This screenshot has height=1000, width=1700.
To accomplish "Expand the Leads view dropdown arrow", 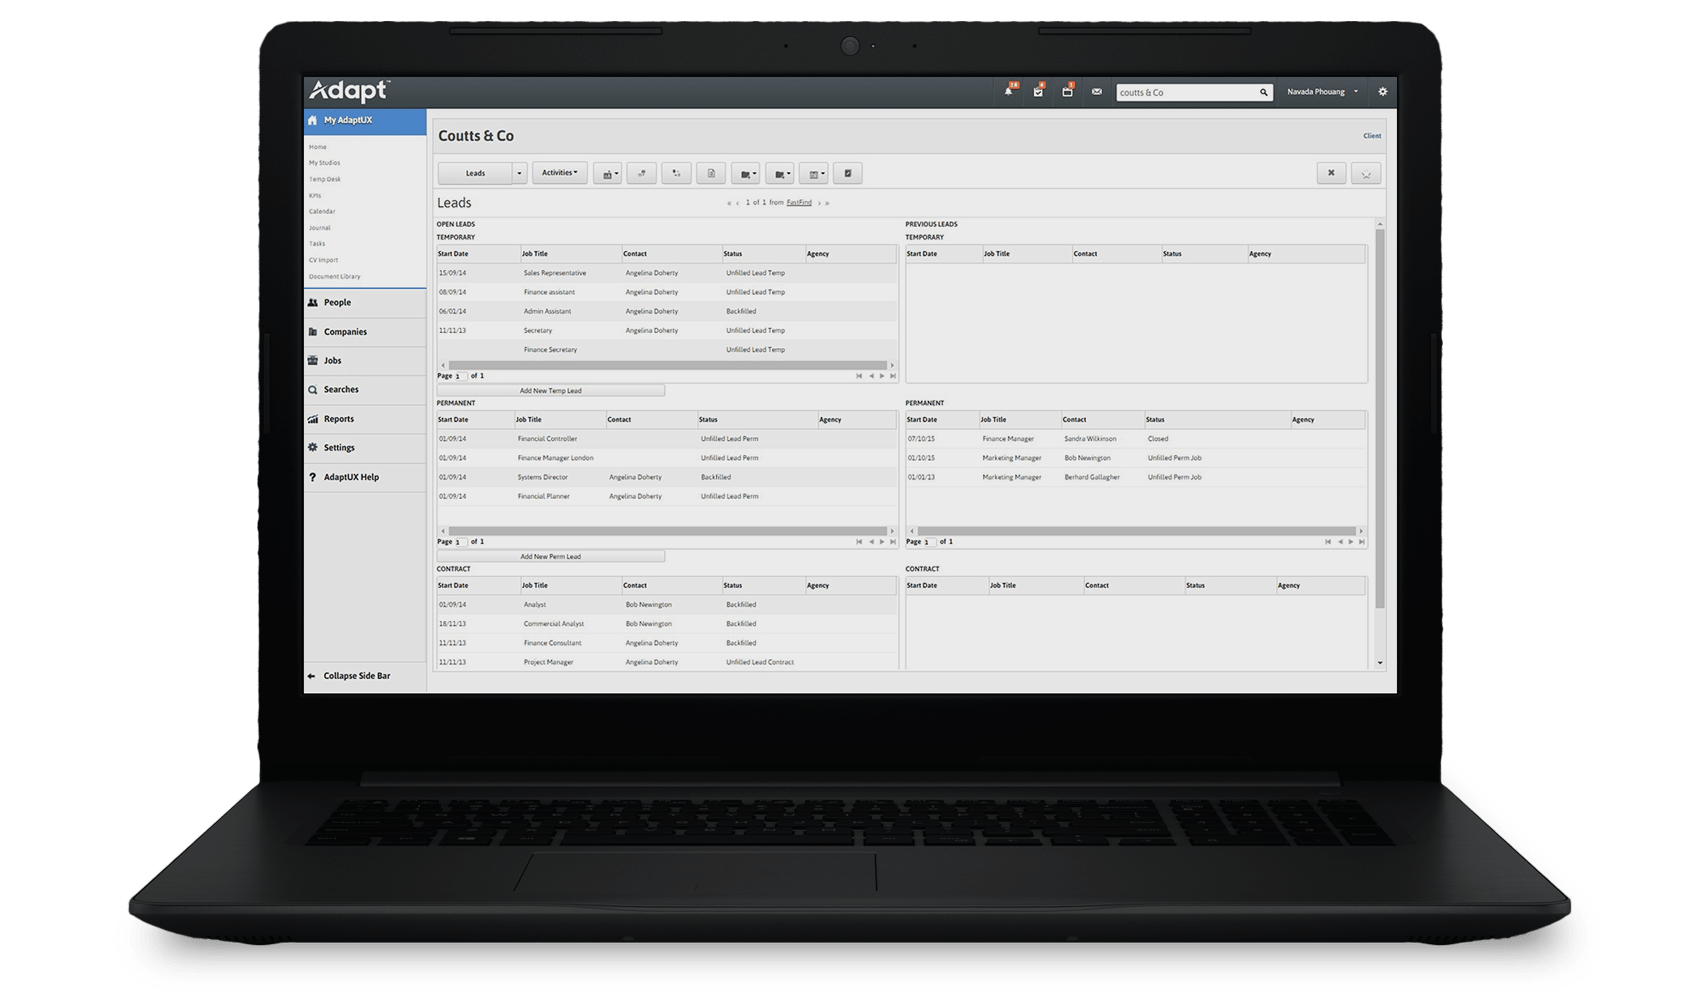I will click(x=519, y=174).
